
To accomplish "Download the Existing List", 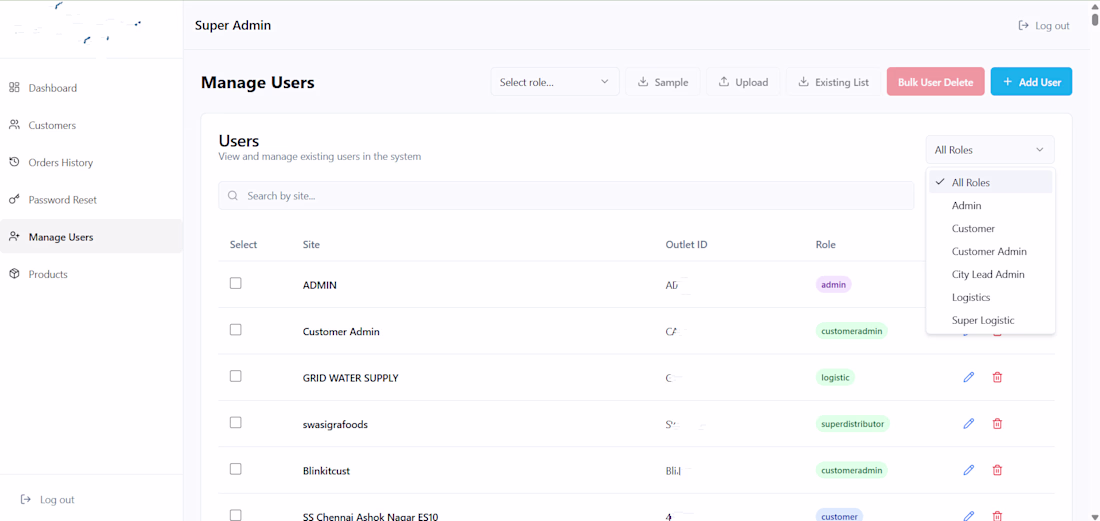I will click(x=833, y=82).
